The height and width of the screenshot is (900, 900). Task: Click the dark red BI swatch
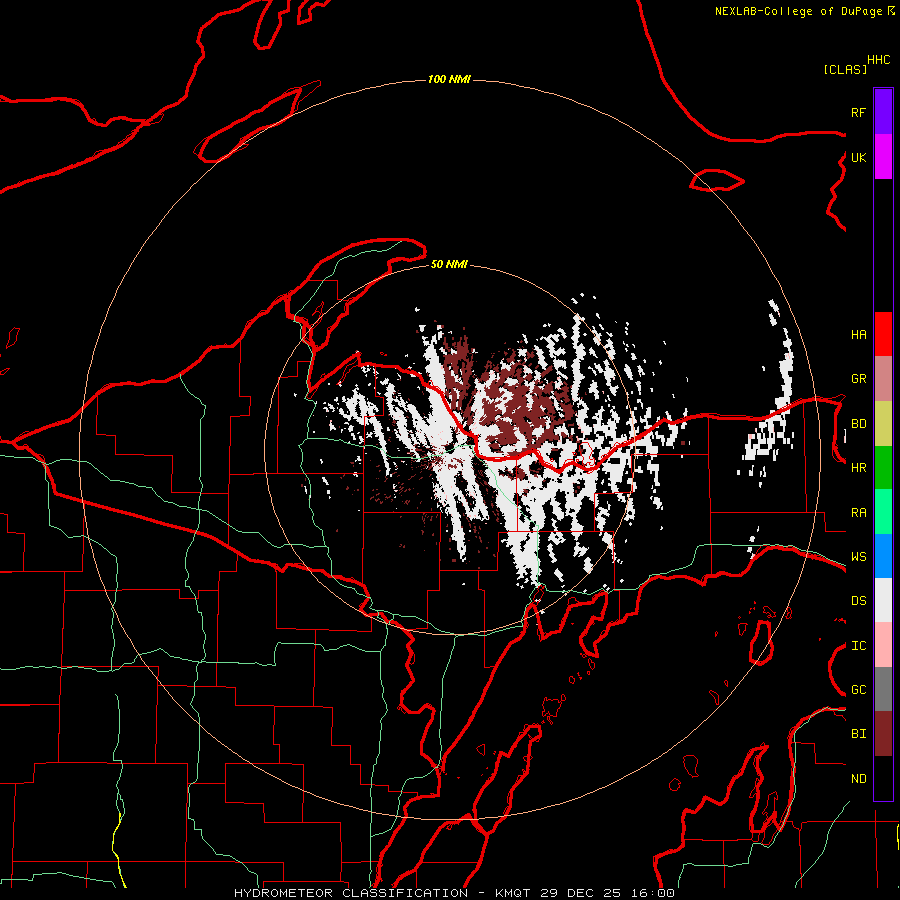(x=883, y=734)
